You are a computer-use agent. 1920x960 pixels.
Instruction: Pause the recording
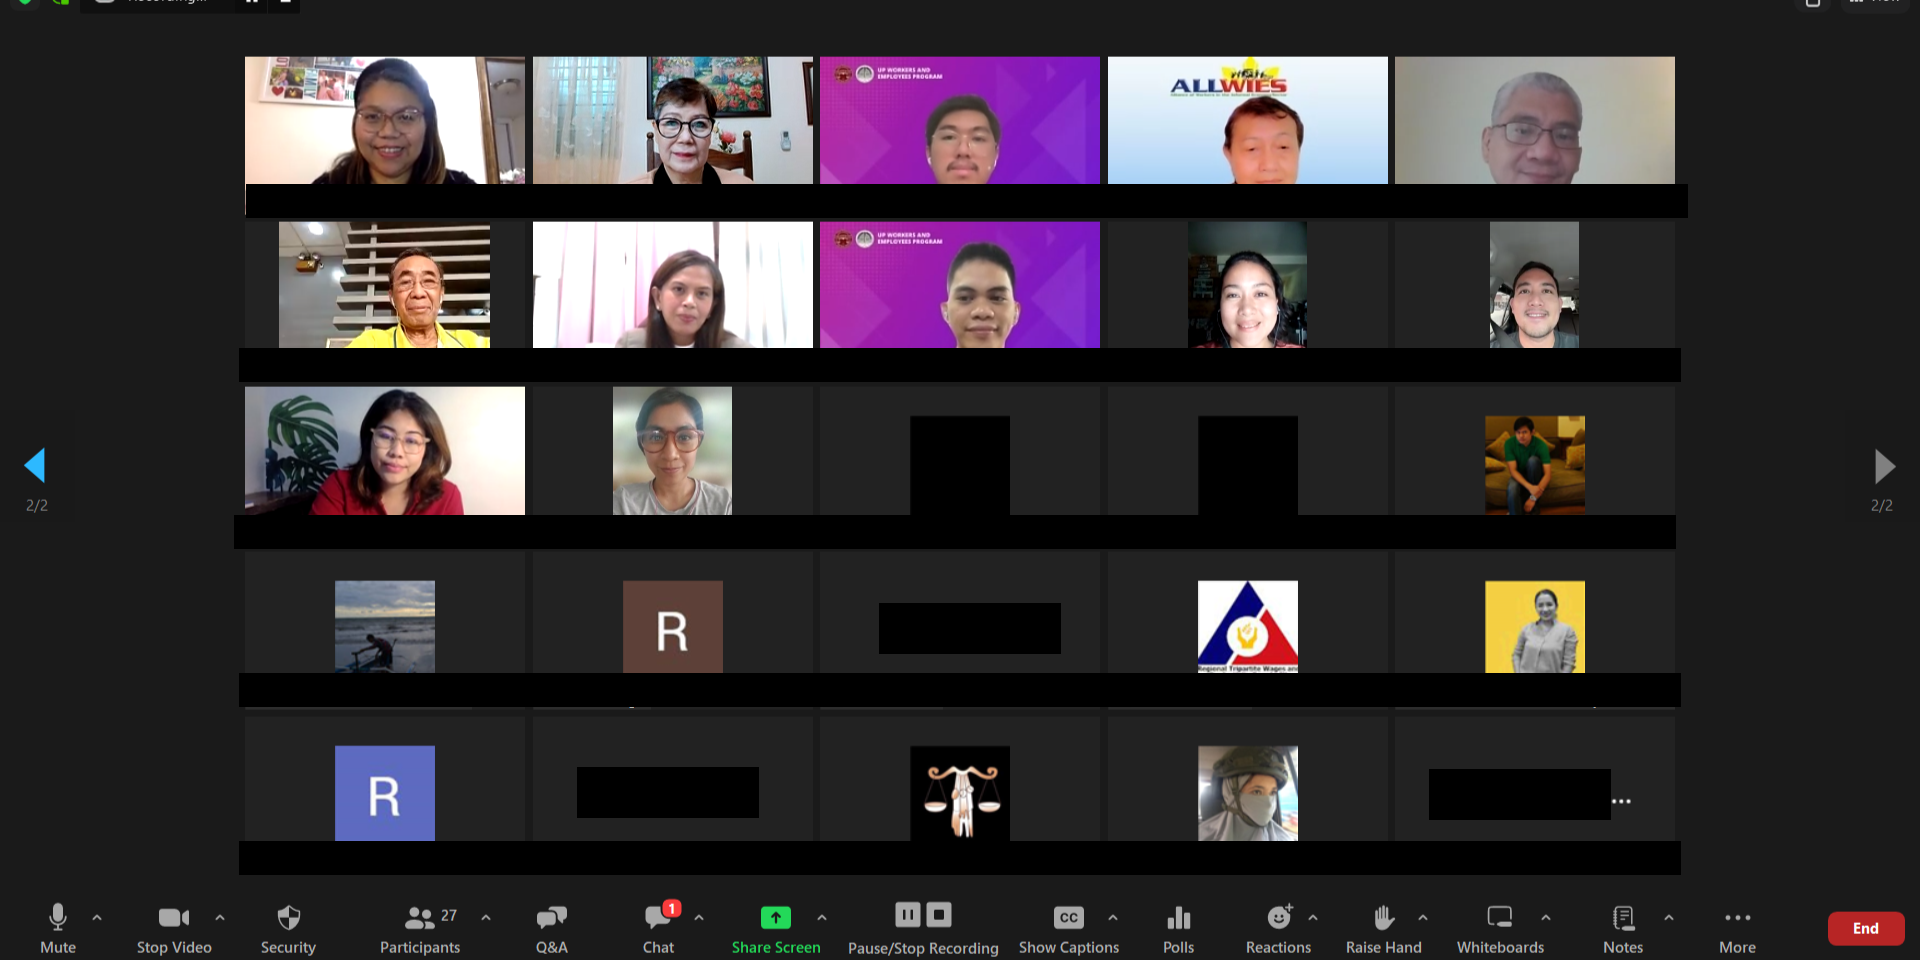(x=907, y=914)
